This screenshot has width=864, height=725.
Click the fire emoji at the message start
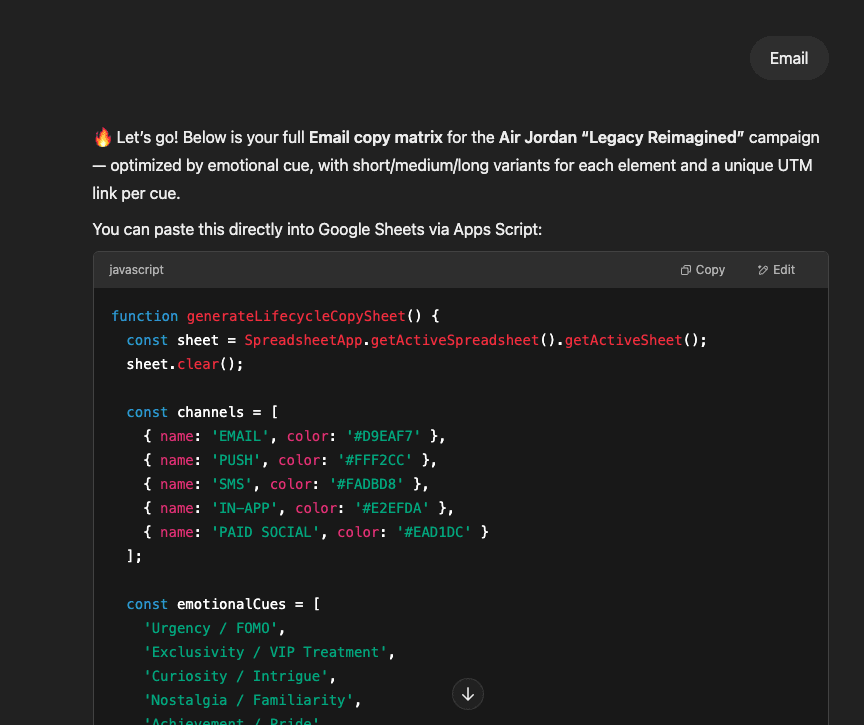(99, 137)
